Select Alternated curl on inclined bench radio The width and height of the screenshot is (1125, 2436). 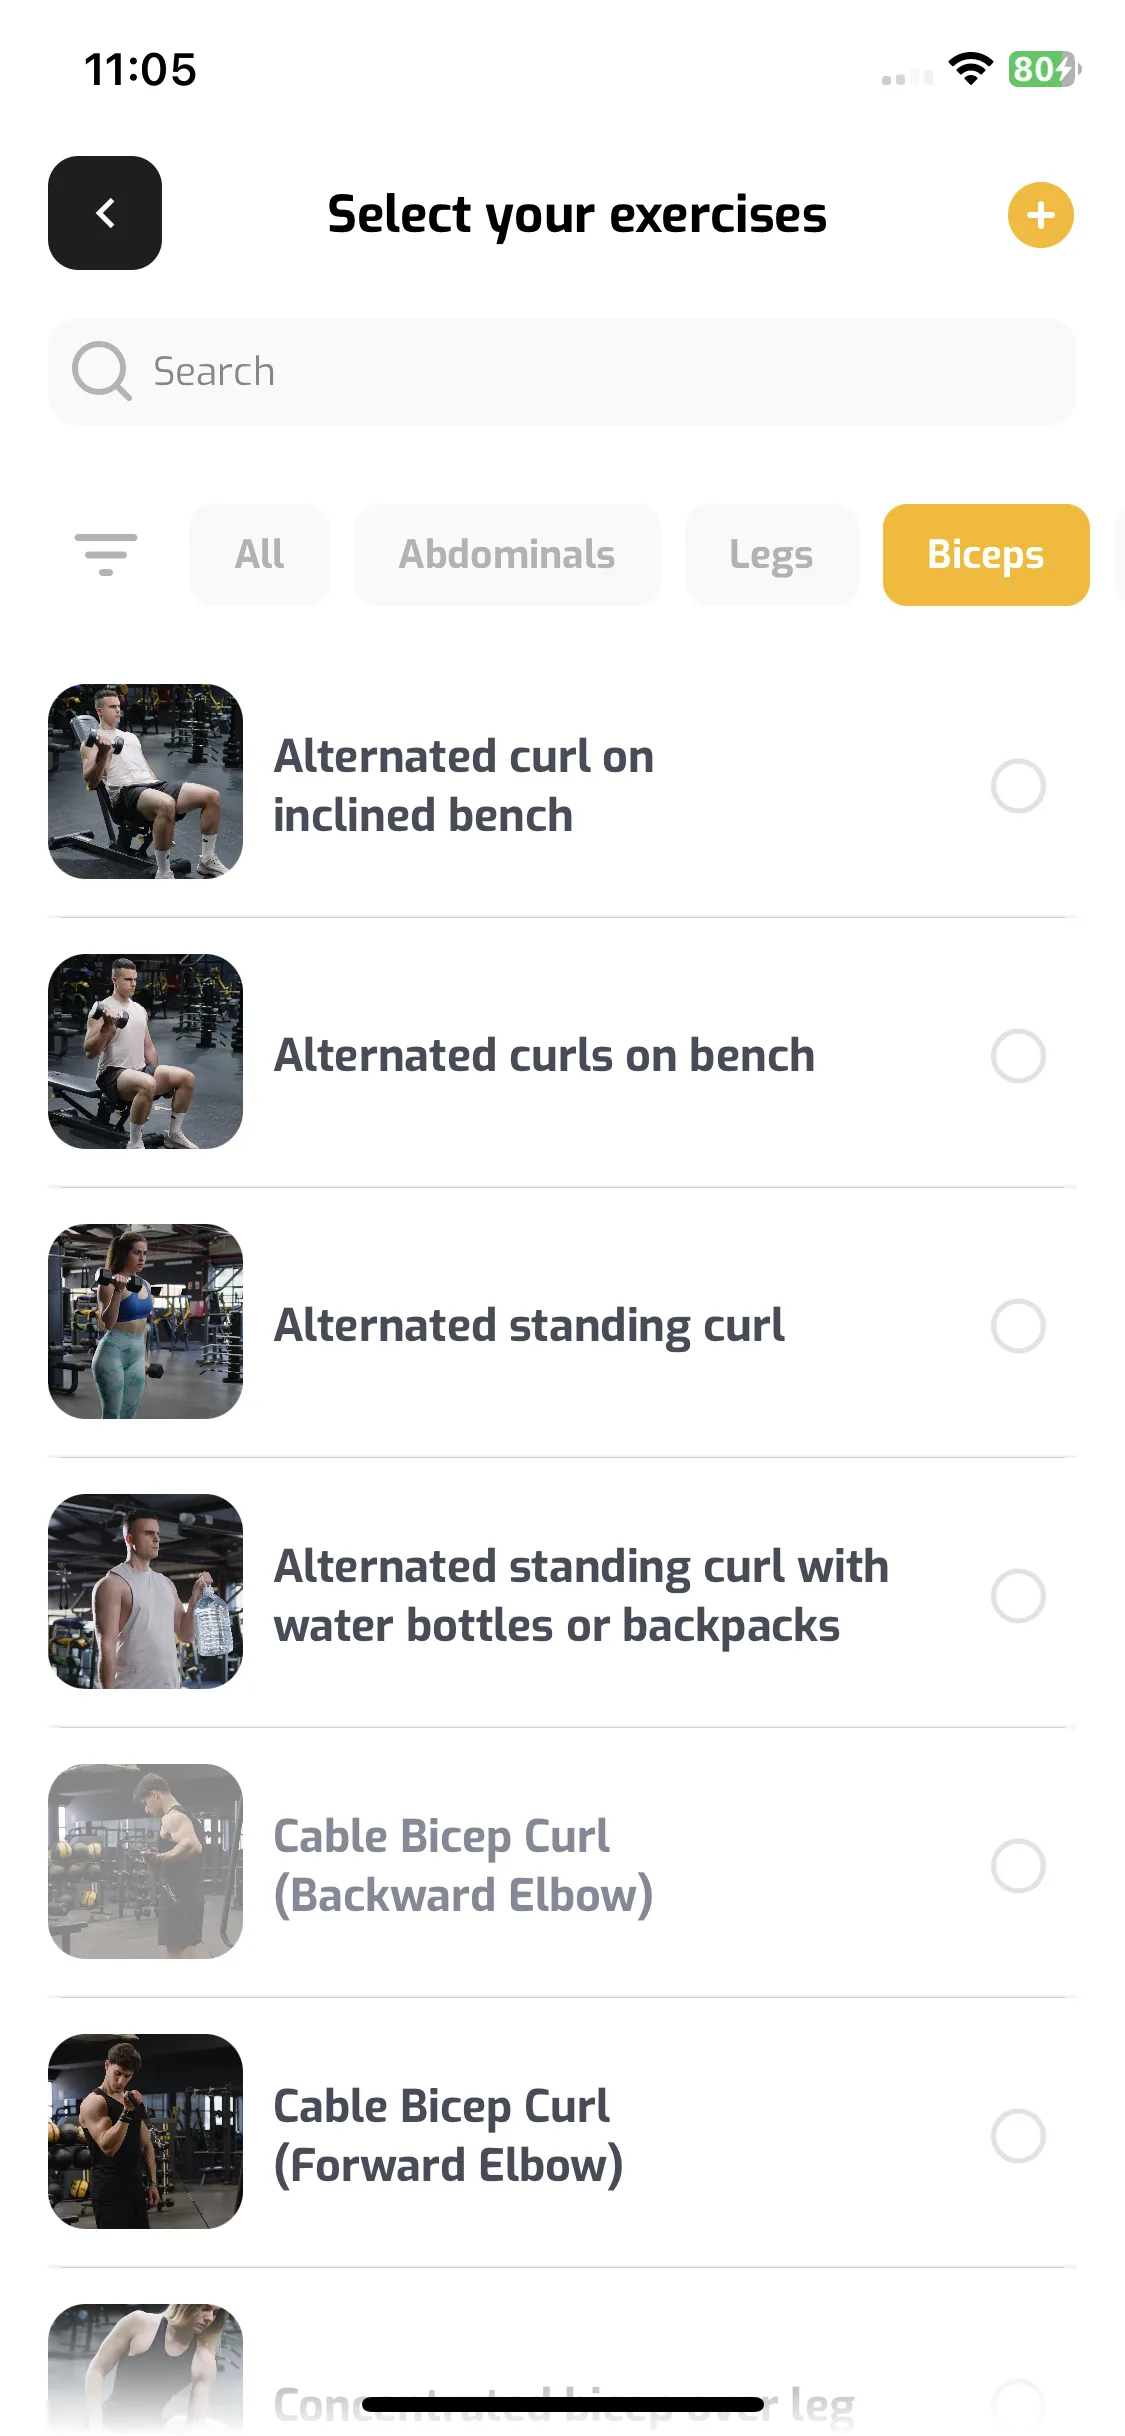pos(1018,786)
